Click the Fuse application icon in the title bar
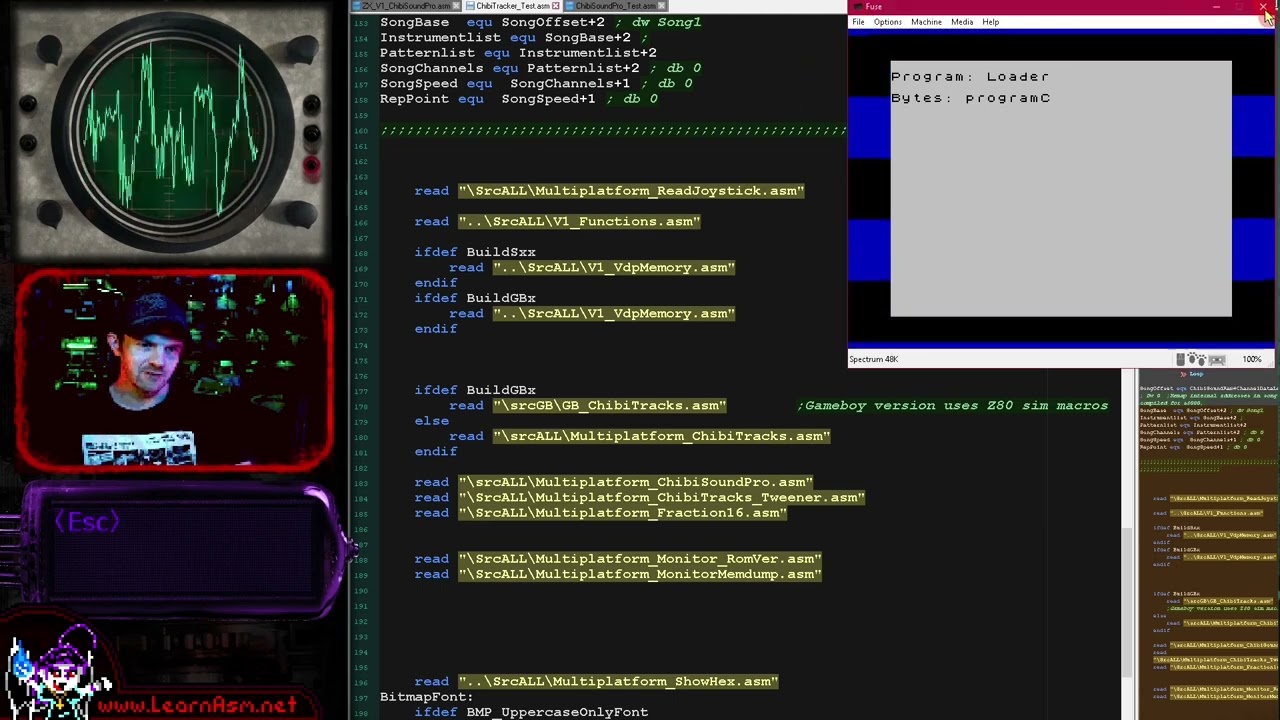 (857, 7)
